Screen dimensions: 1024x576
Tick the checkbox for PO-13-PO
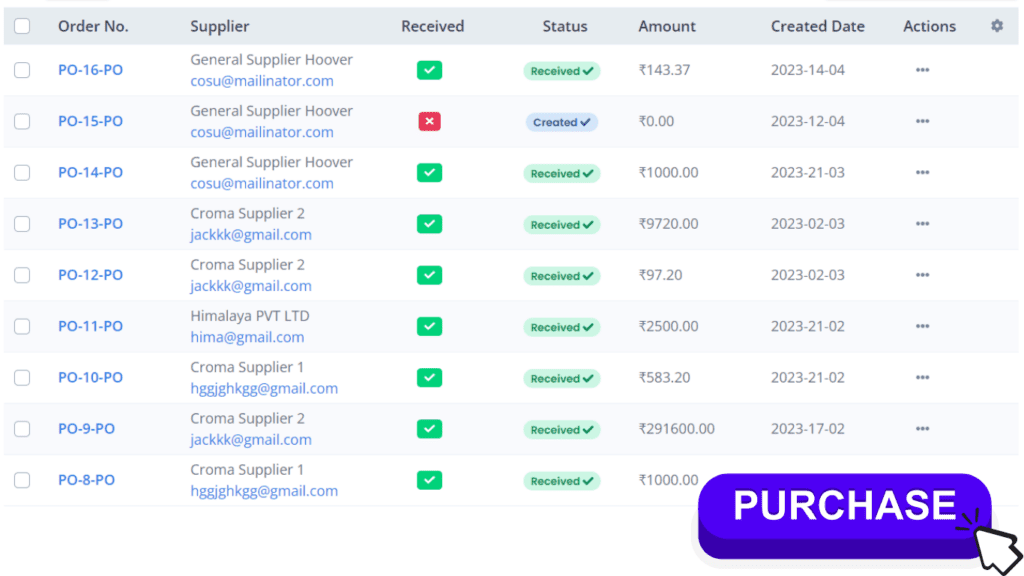coord(22,224)
